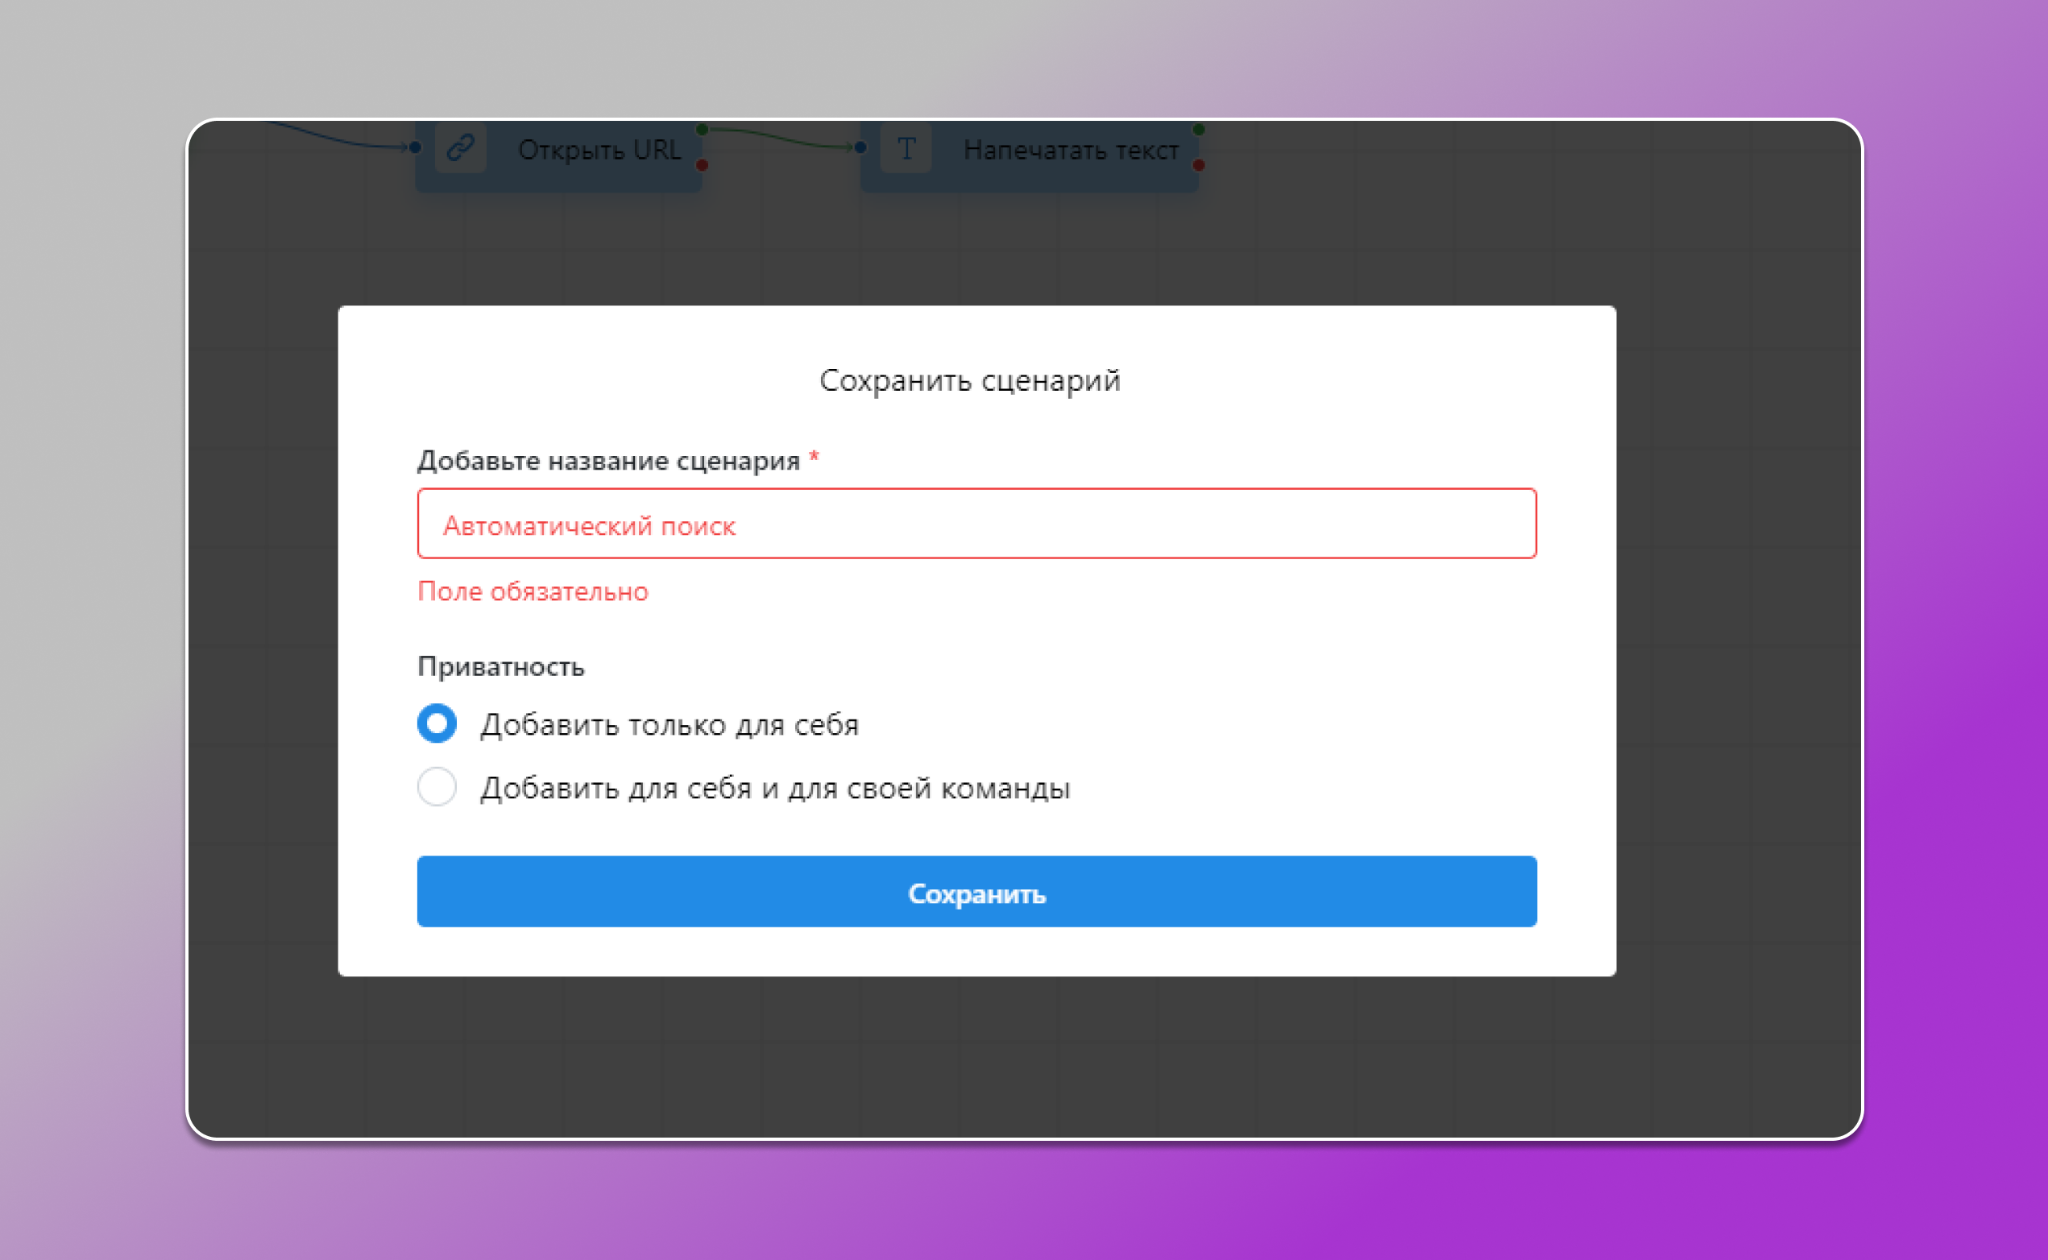Click the 'Сохранить' button
The image size is (2048, 1260).
pyautogui.click(x=976, y=891)
